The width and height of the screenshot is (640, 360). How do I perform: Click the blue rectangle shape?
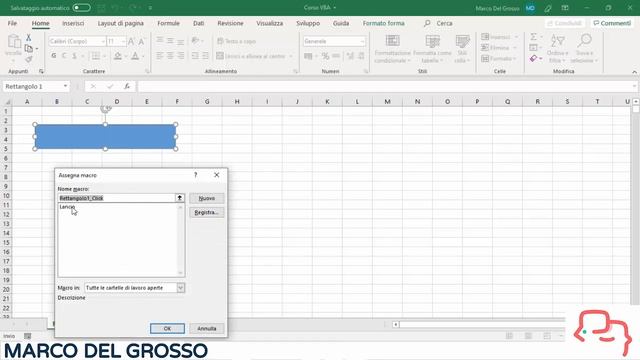coord(105,137)
